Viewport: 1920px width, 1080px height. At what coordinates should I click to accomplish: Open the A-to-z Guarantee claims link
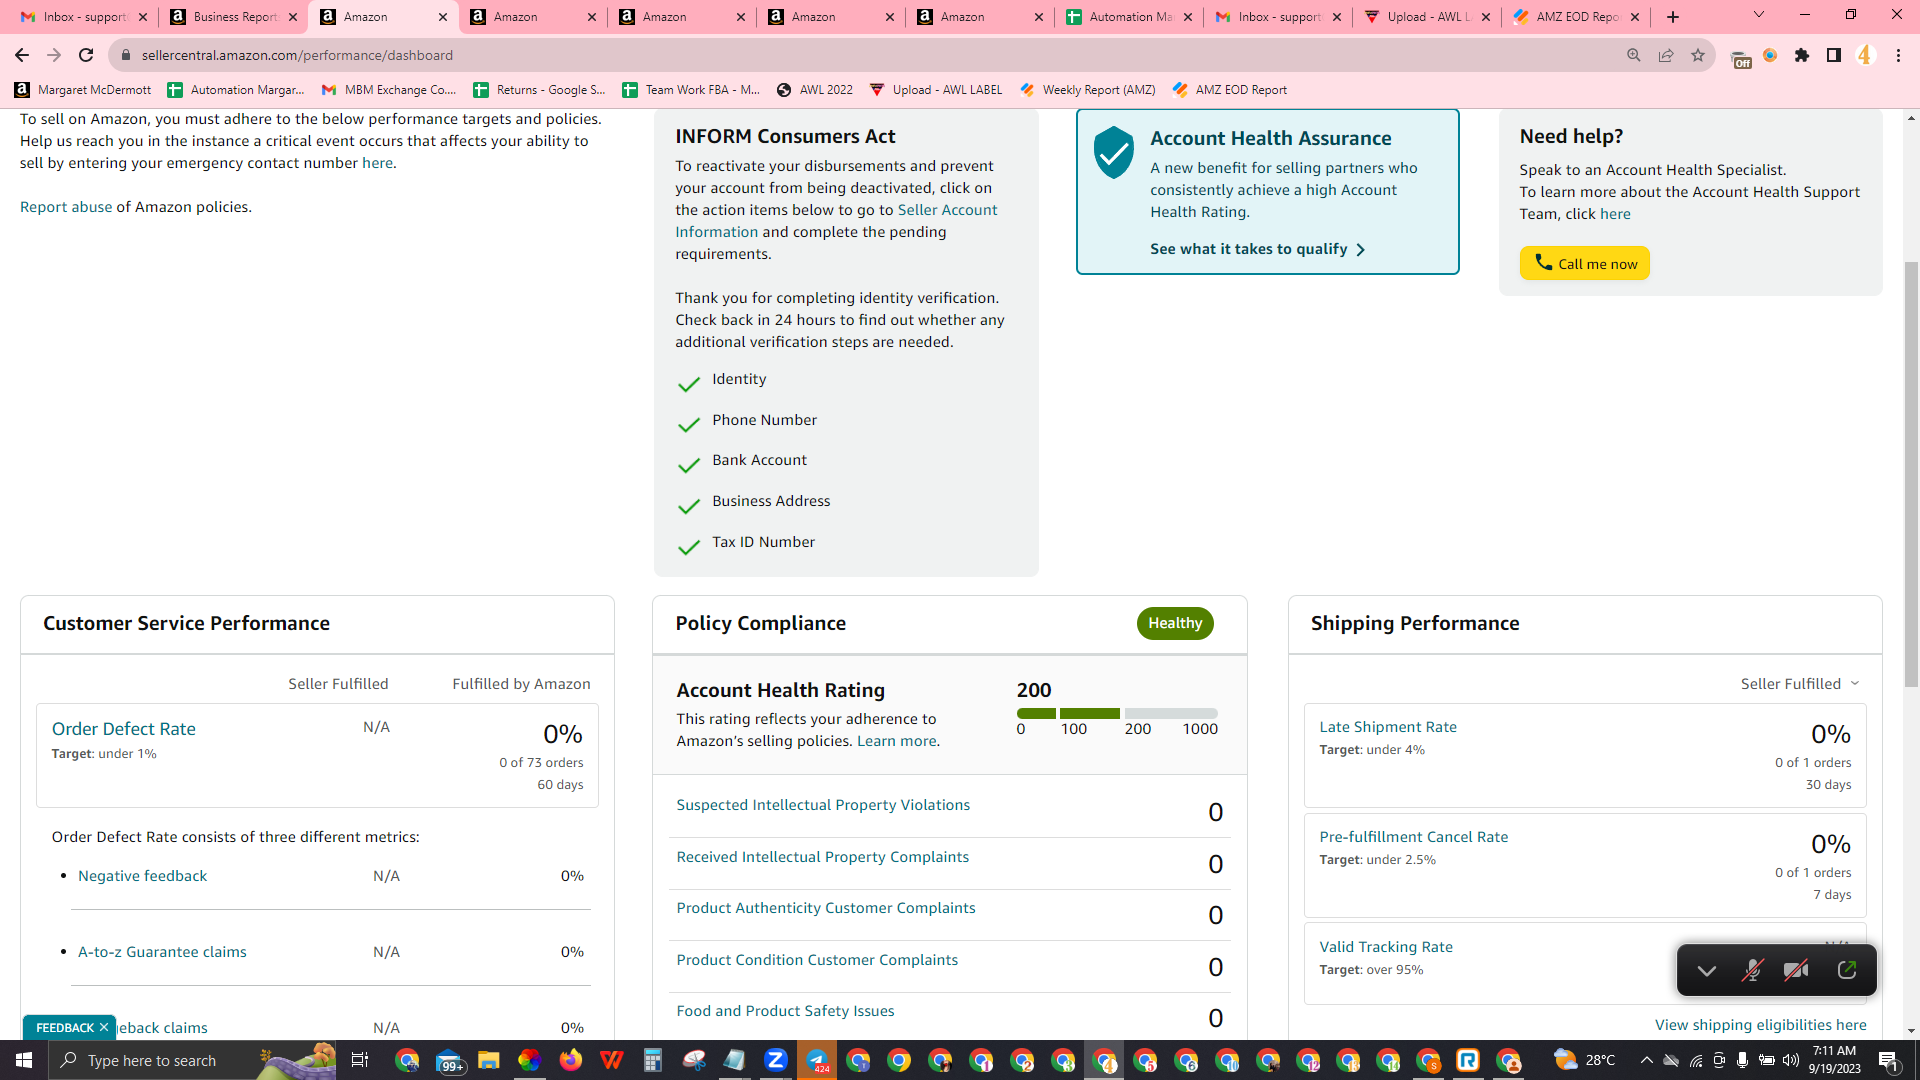[162, 952]
